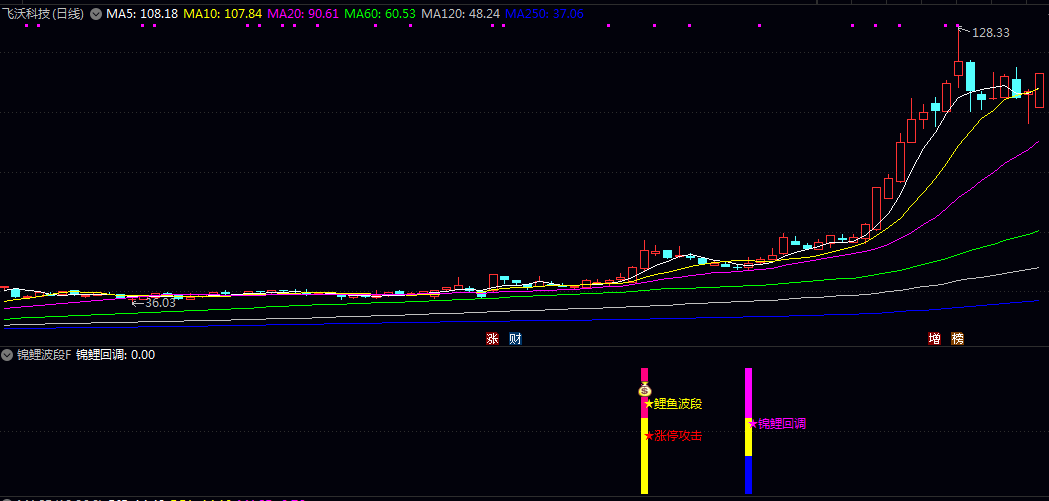Click the yellow ★鲤鱼波段 signal label
Viewport: 1049px width, 501px height.
pyautogui.click(x=673, y=403)
